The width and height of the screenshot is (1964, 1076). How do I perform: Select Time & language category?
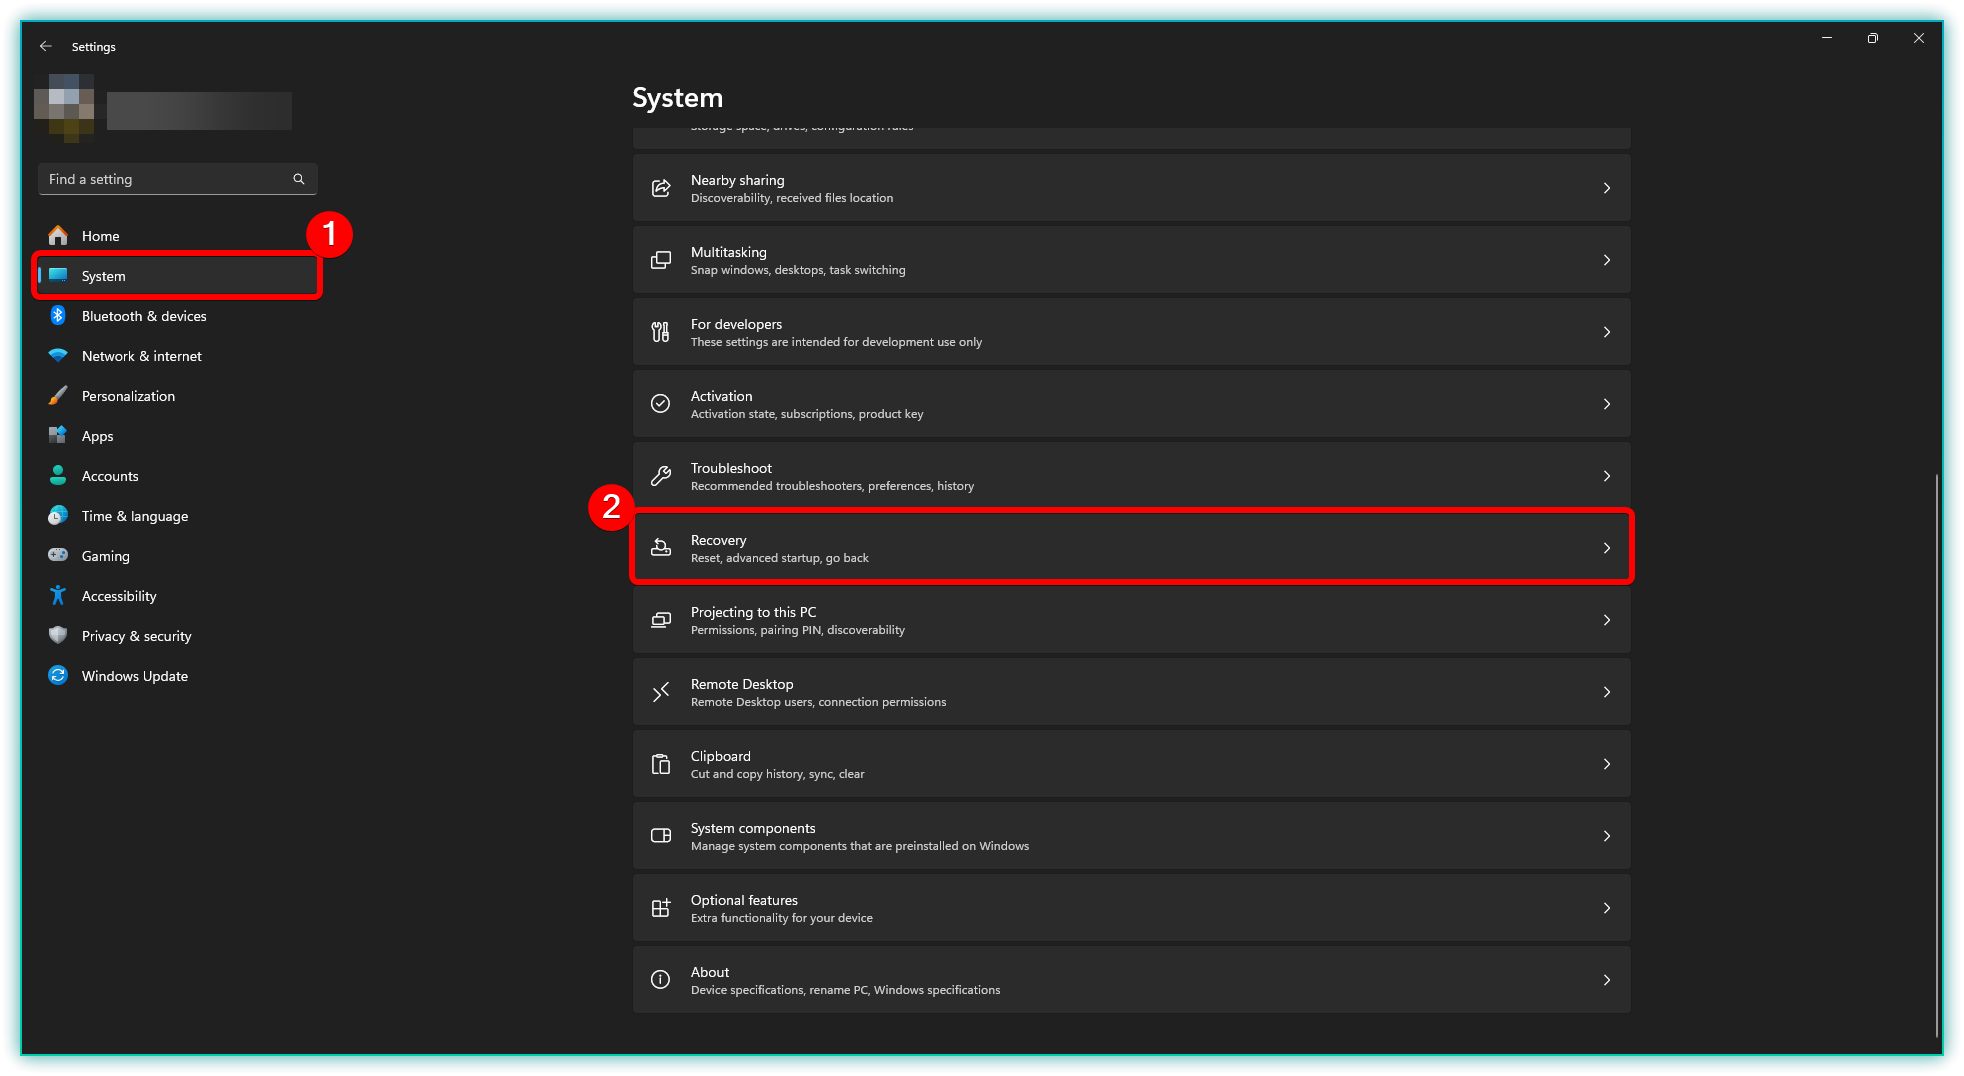pyautogui.click(x=135, y=516)
